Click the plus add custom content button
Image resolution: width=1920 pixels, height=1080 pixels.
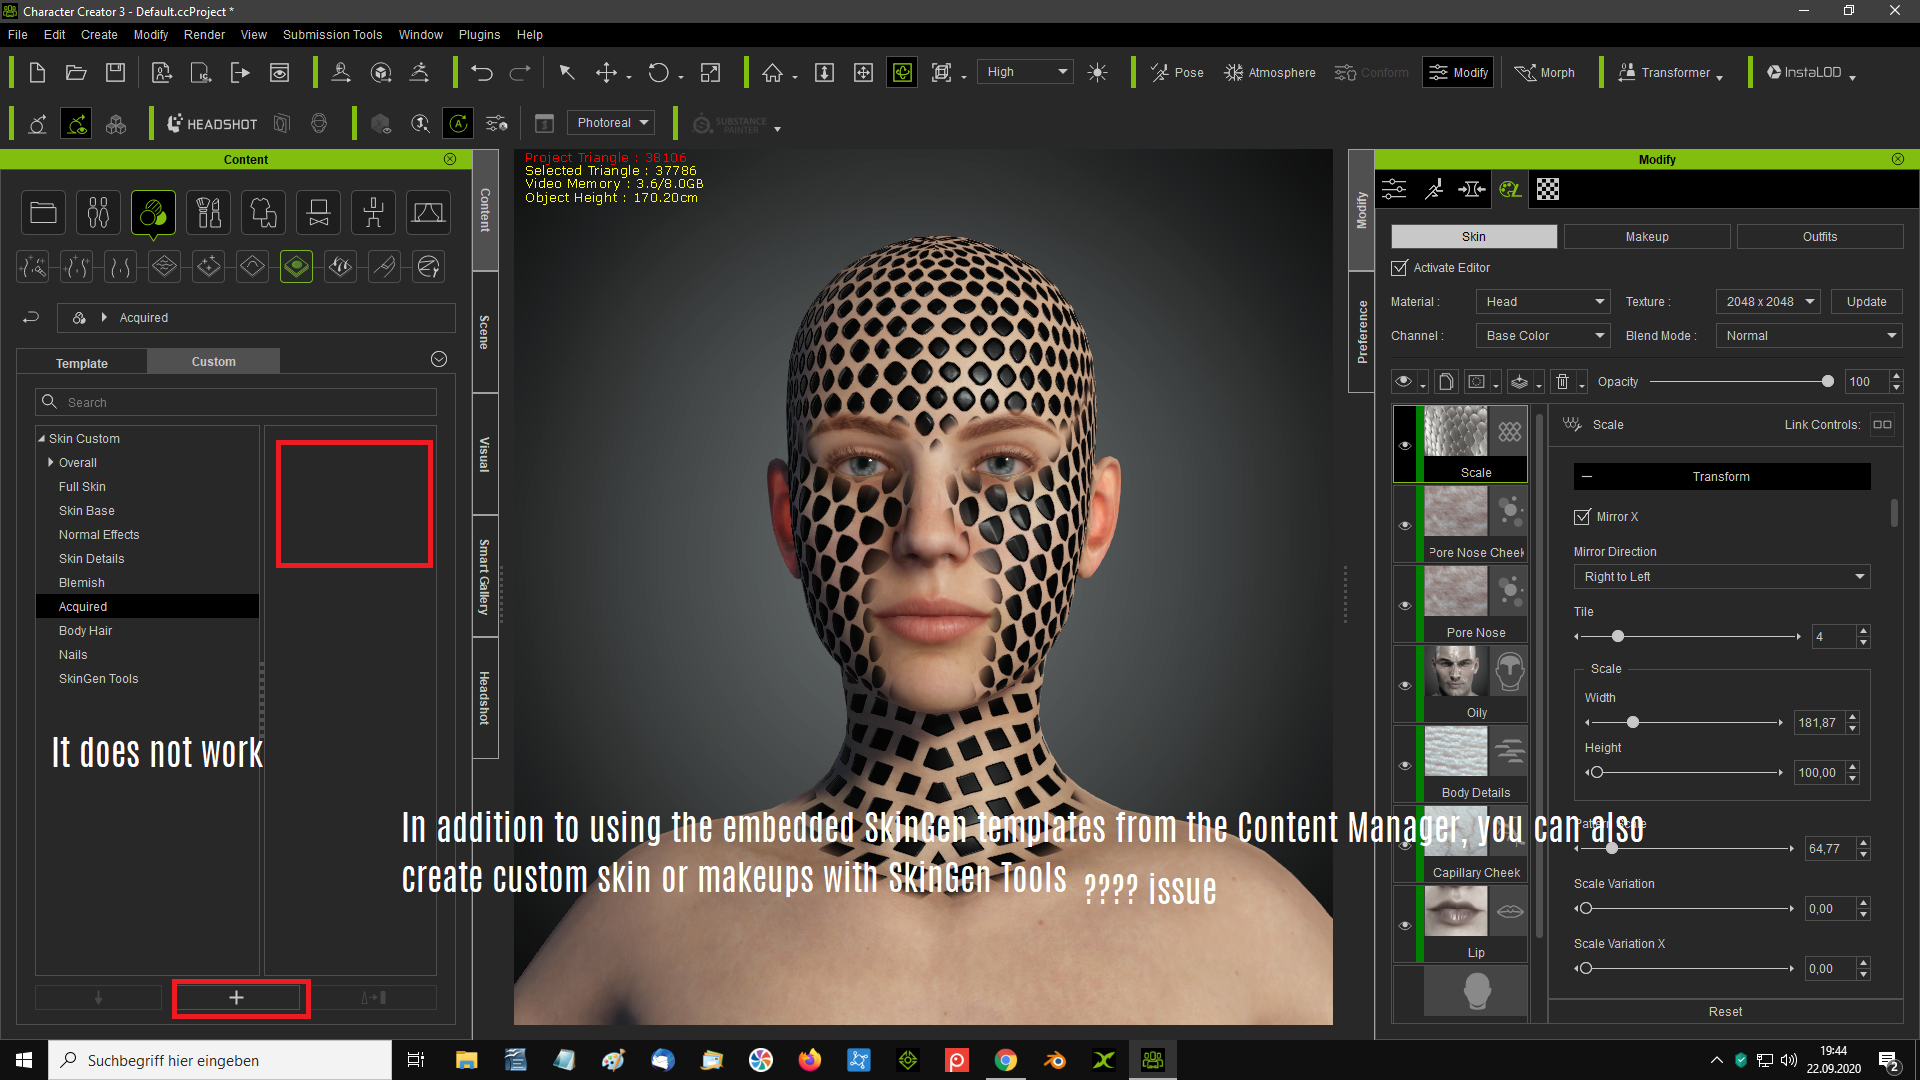(x=236, y=997)
